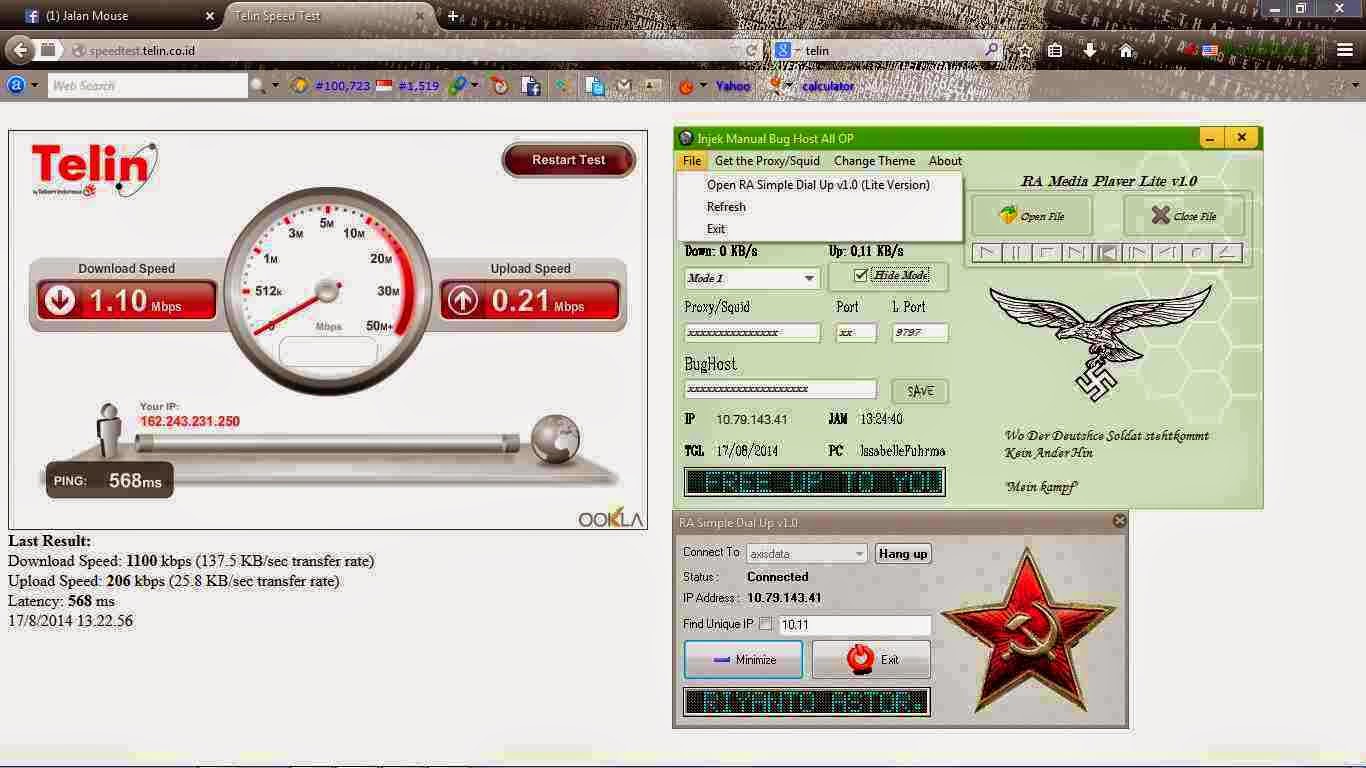Image resolution: width=1366 pixels, height=768 pixels.
Task: Click the seventh media player control
Action: point(1167,253)
